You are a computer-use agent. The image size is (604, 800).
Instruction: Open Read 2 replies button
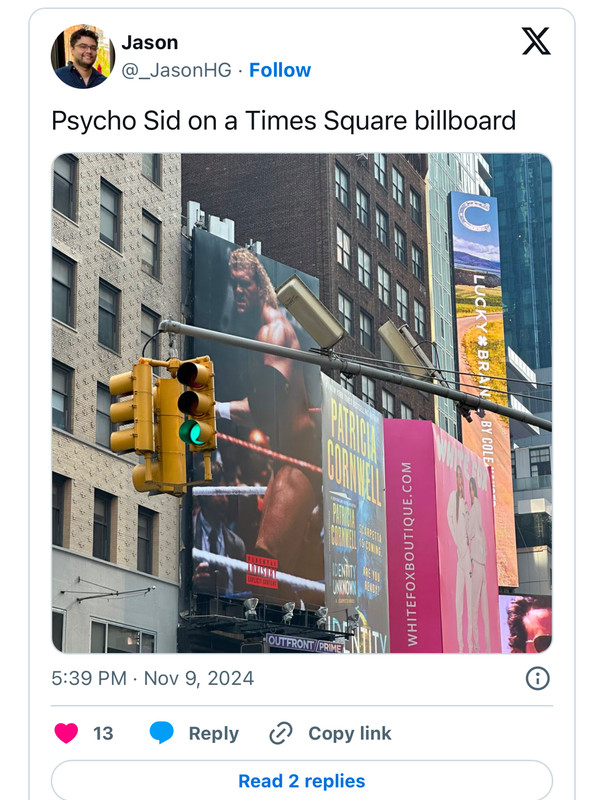302,781
